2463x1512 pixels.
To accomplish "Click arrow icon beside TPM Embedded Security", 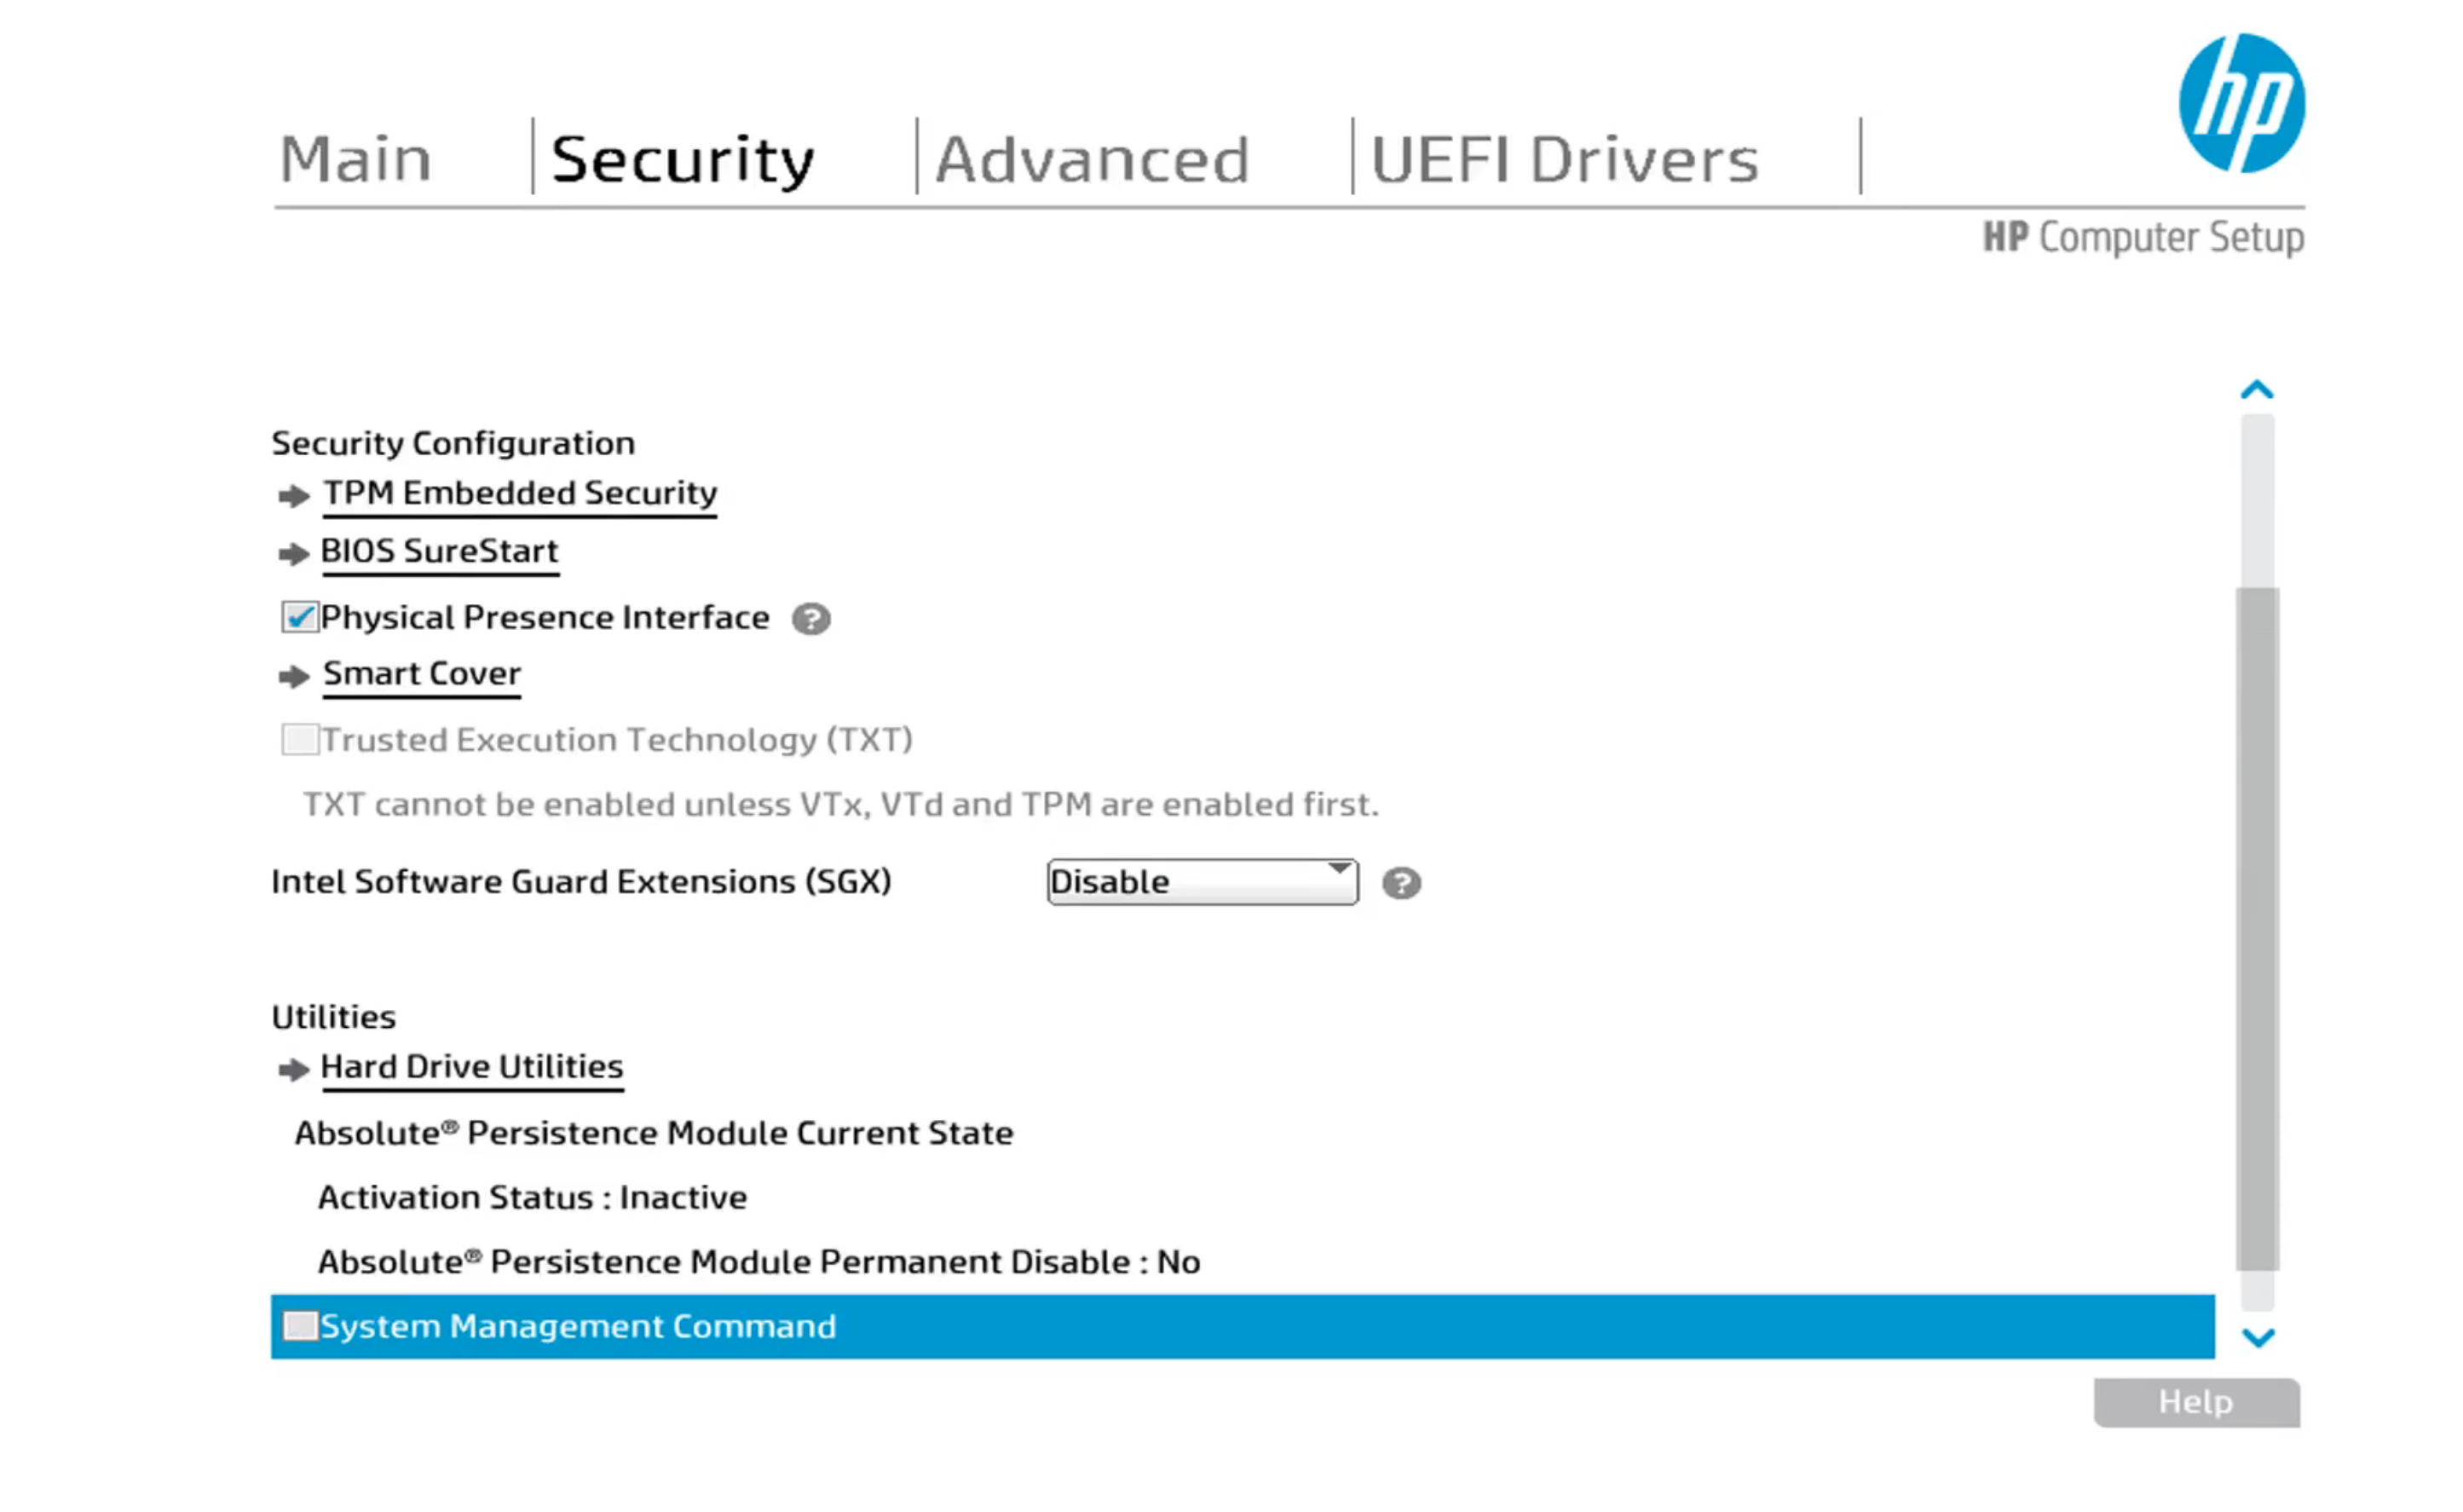I will click(x=293, y=496).
